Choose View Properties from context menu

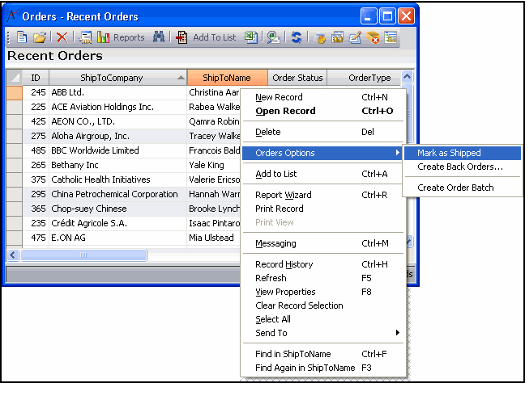point(323,292)
